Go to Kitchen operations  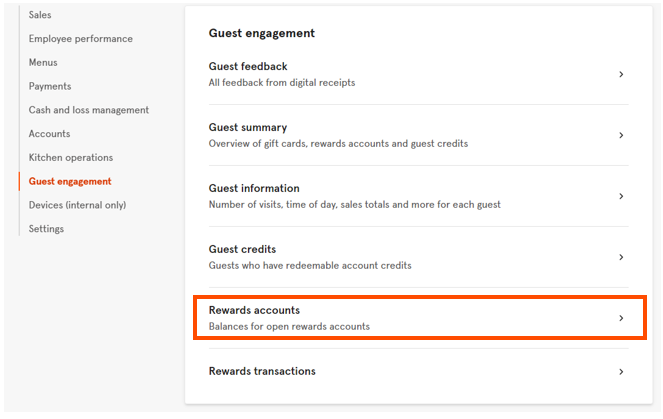pyautogui.click(x=70, y=158)
